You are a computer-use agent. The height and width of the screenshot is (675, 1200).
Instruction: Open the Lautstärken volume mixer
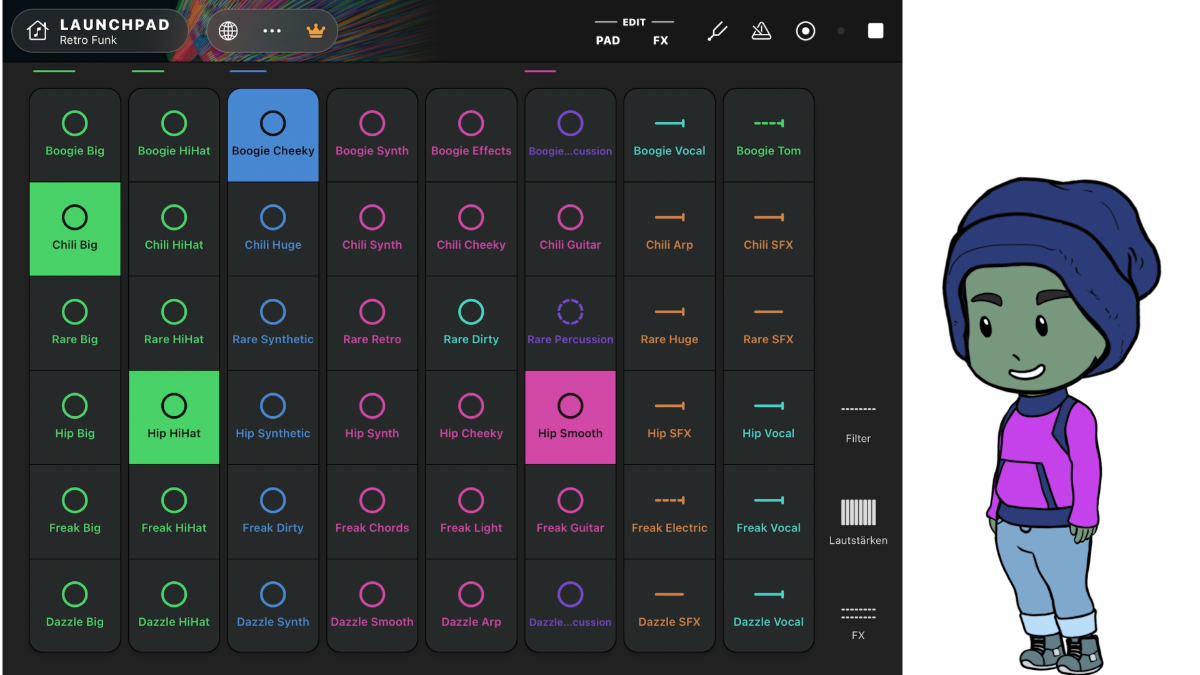click(858, 522)
